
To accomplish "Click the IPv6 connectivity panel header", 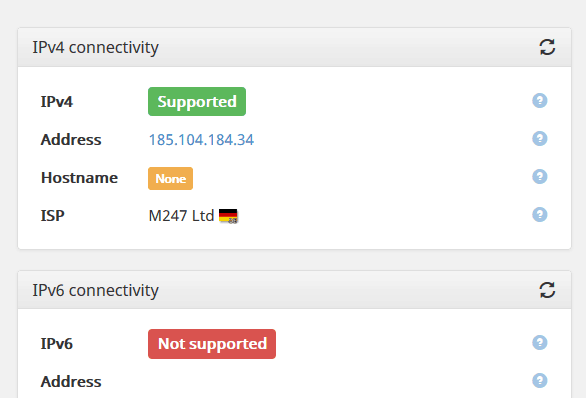I will point(294,290).
